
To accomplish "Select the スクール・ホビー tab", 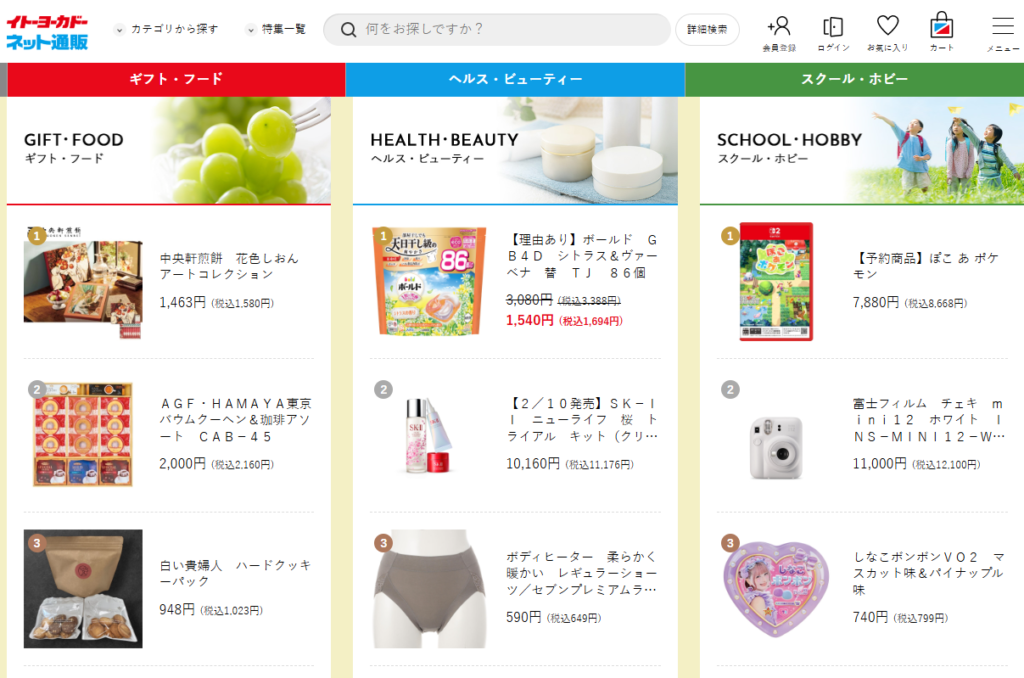I will coord(854,79).
